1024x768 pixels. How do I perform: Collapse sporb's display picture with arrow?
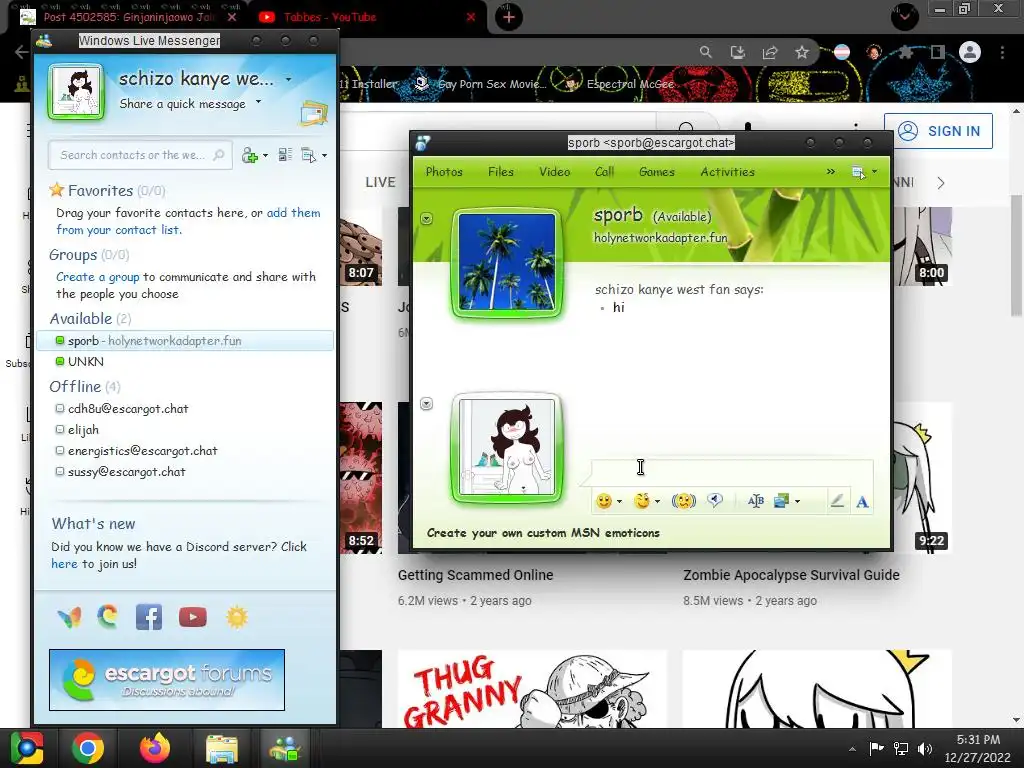click(426, 218)
